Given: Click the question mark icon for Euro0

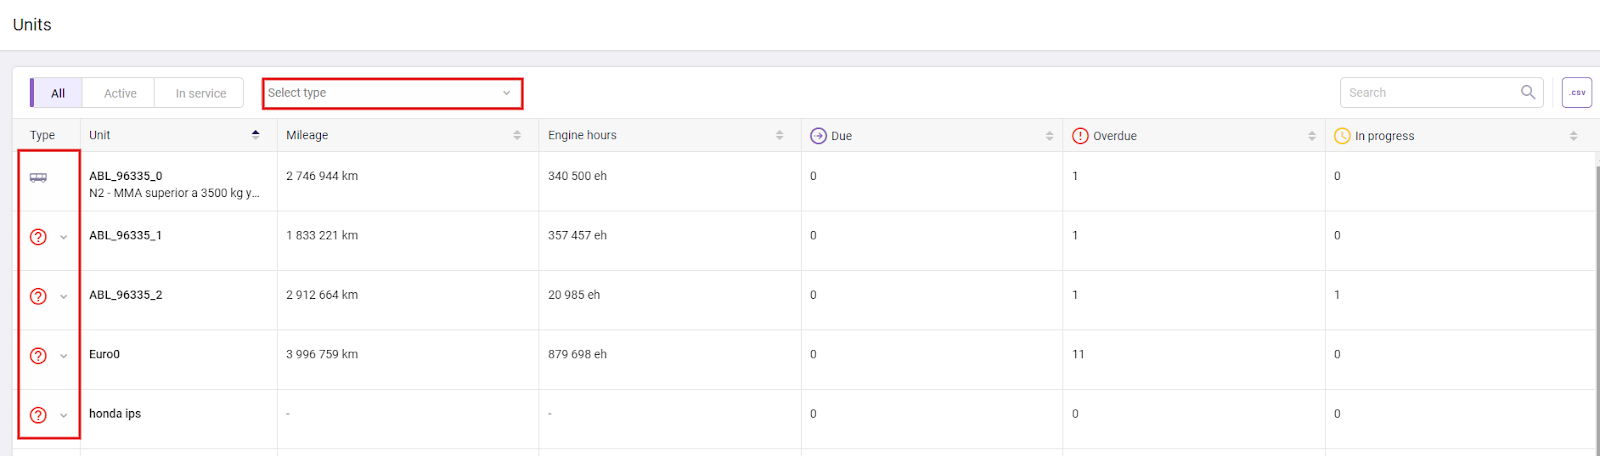Looking at the screenshot, I should point(38,356).
